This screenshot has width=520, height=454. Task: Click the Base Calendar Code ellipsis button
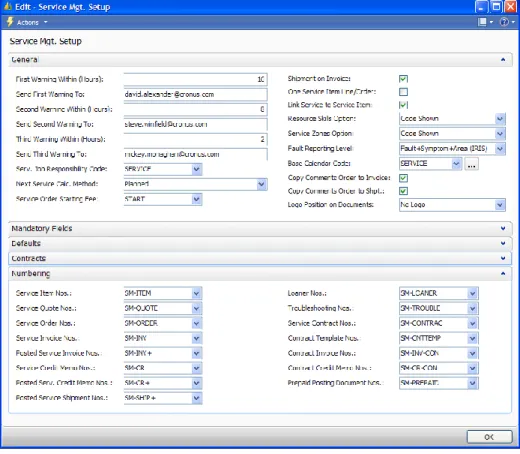[471, 164]
